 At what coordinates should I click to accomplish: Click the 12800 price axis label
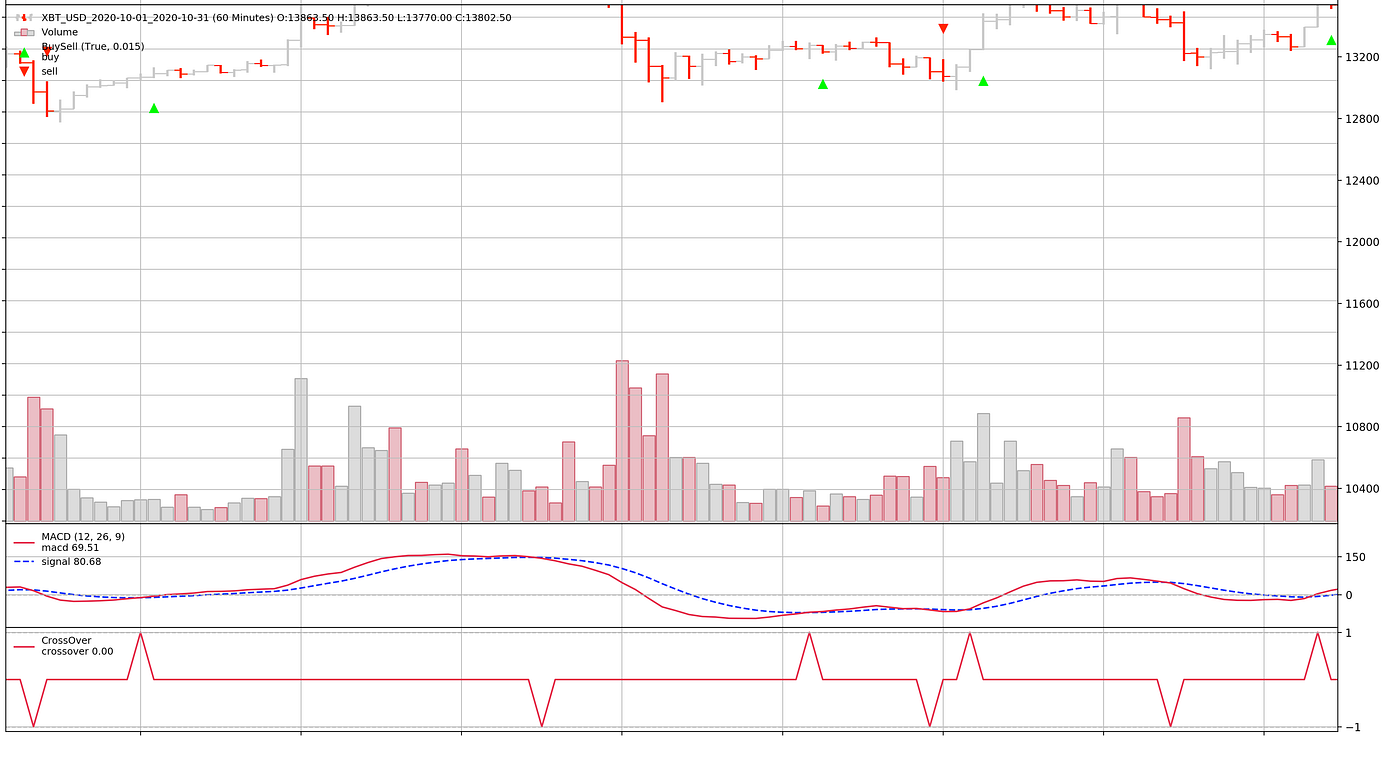coord(1361,119)
